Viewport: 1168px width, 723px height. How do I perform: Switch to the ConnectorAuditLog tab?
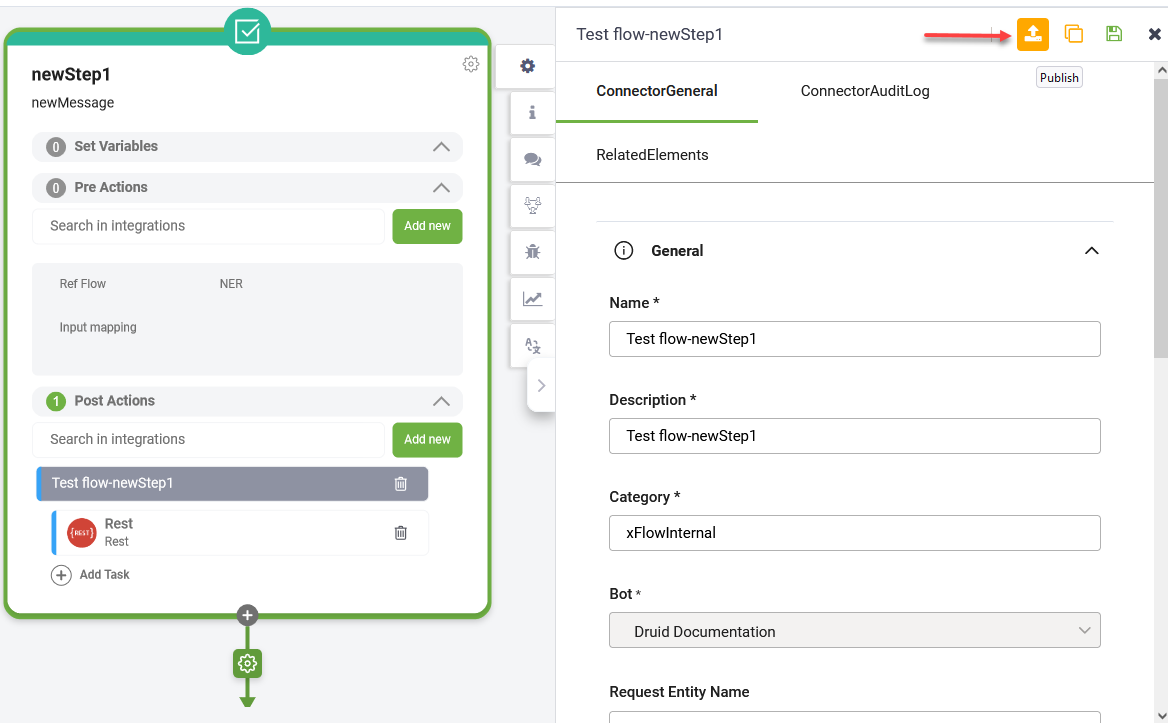tap(864, 91)
